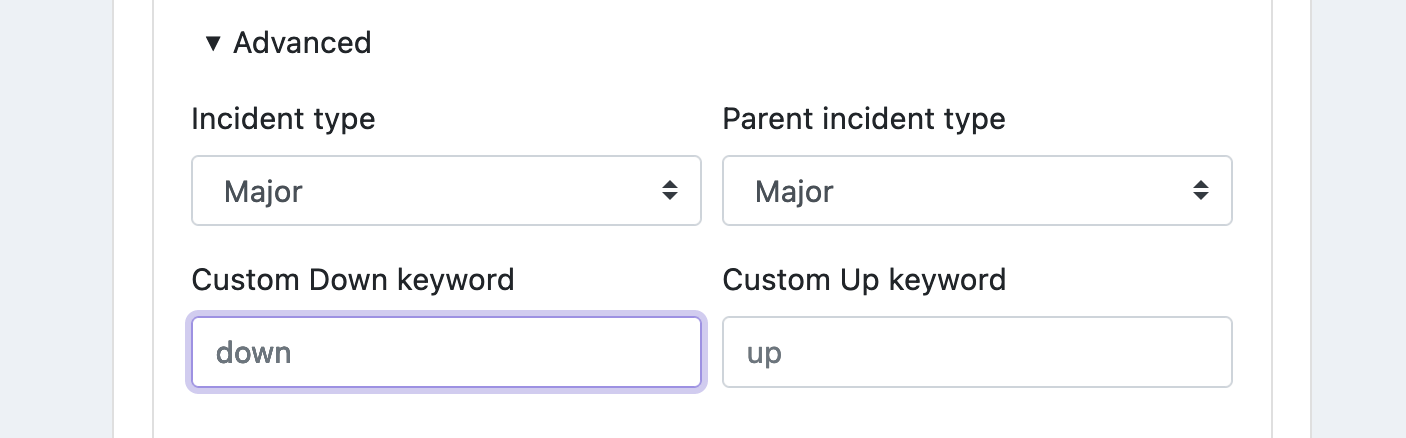1406x438 pixels.
Task: Click the gray page background on the left
Action: coord(56,219)
